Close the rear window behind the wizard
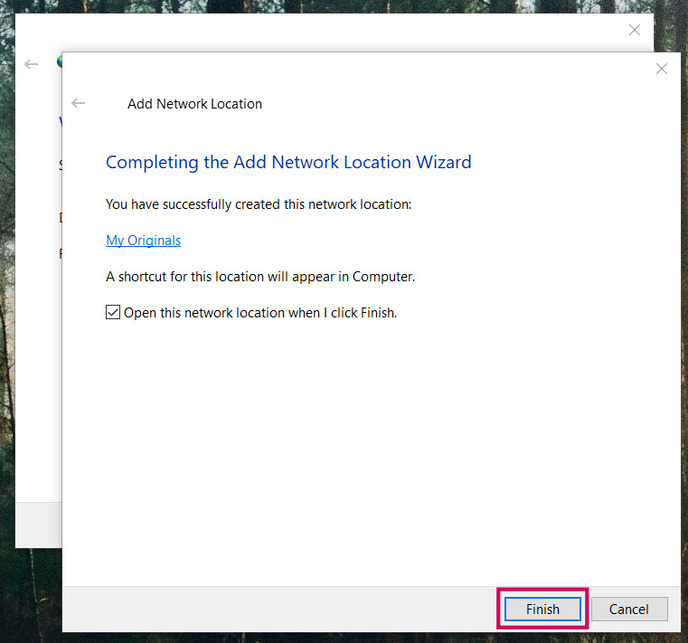The width and height of the screenshot is (688, 643). pyautogui.click(x=634, y=30)
